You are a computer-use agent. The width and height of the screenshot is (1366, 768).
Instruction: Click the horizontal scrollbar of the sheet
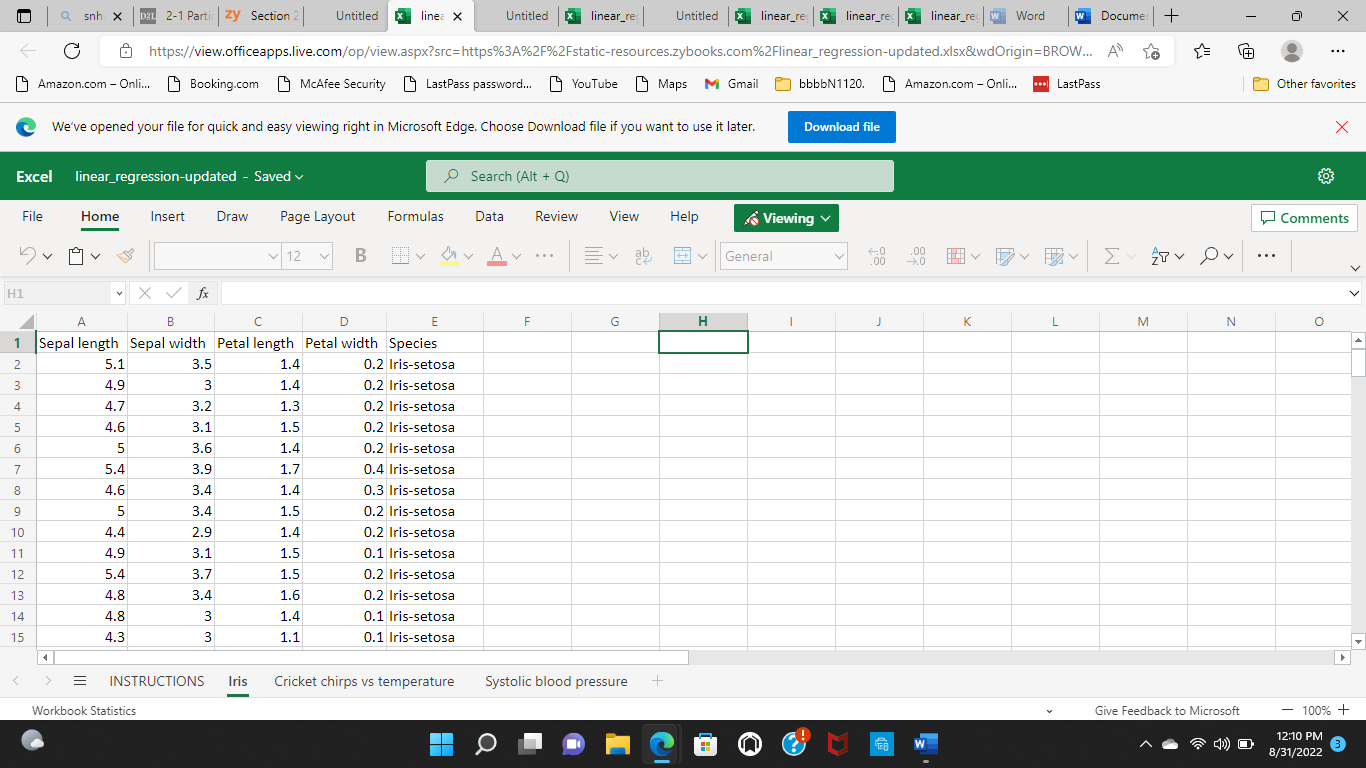pos(371,658)
